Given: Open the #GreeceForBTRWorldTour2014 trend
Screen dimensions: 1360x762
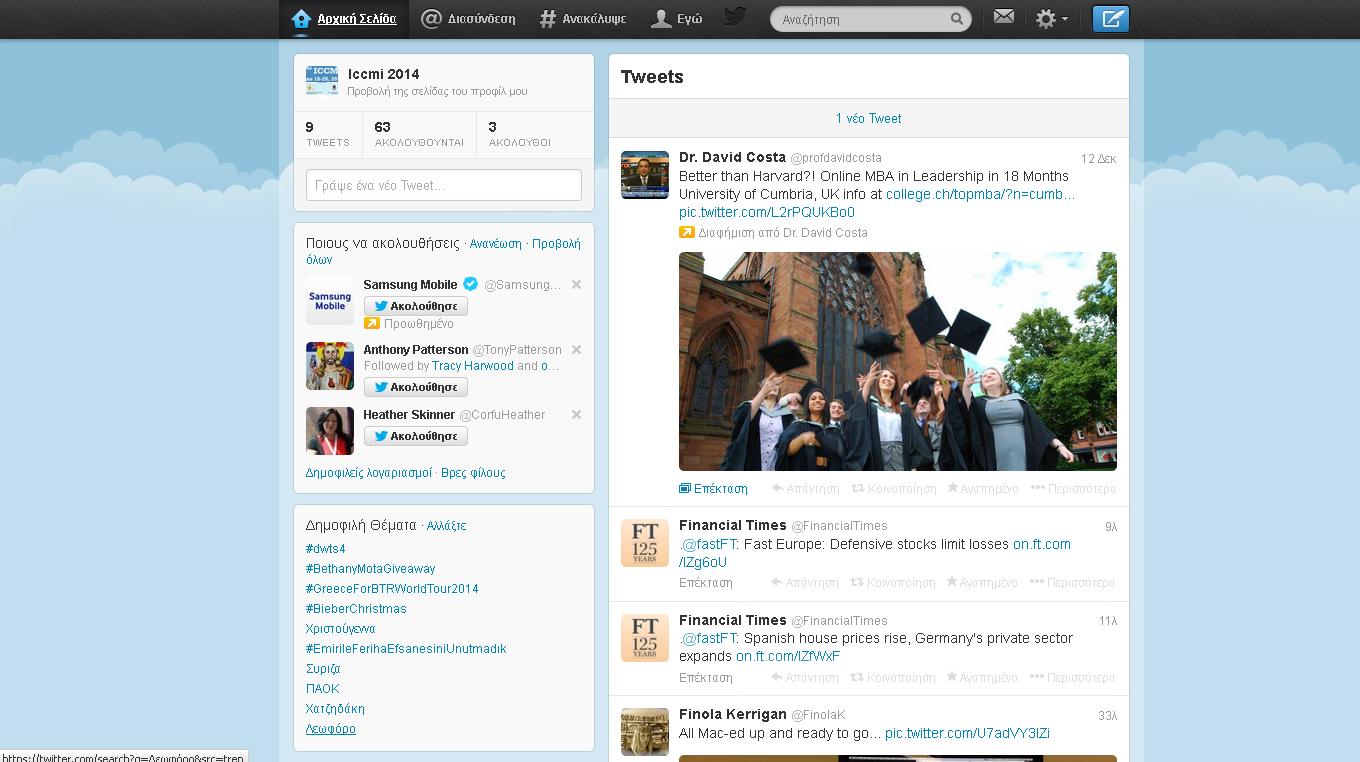Looking at the screenshot, I should pos(392,589).
